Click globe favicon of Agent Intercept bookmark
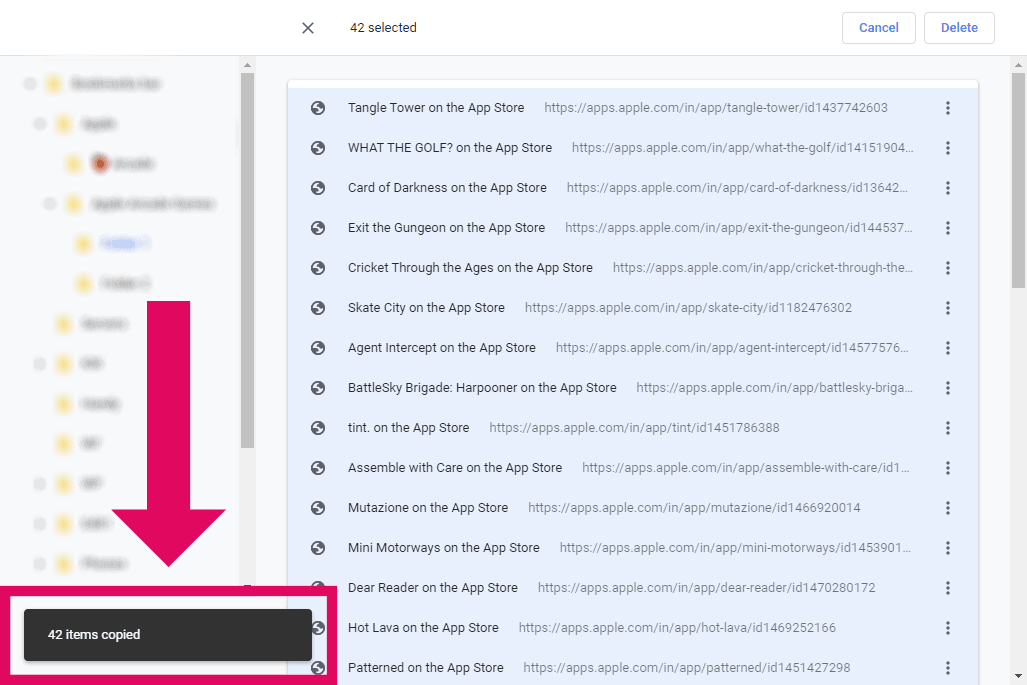Screen dimensions: 1027x685 (x=318, y=348)
